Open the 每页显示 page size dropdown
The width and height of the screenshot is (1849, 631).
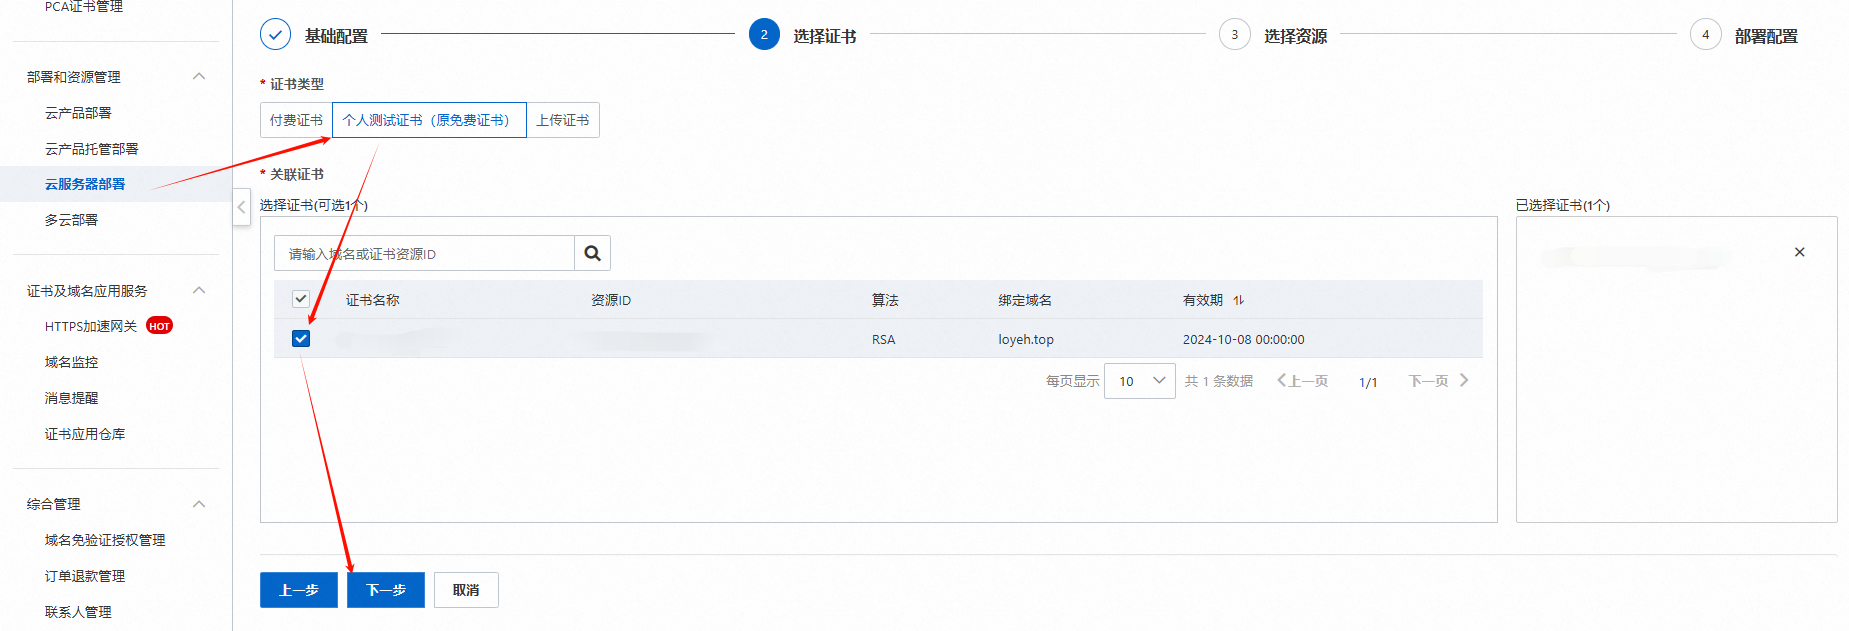pos(1139,381)
